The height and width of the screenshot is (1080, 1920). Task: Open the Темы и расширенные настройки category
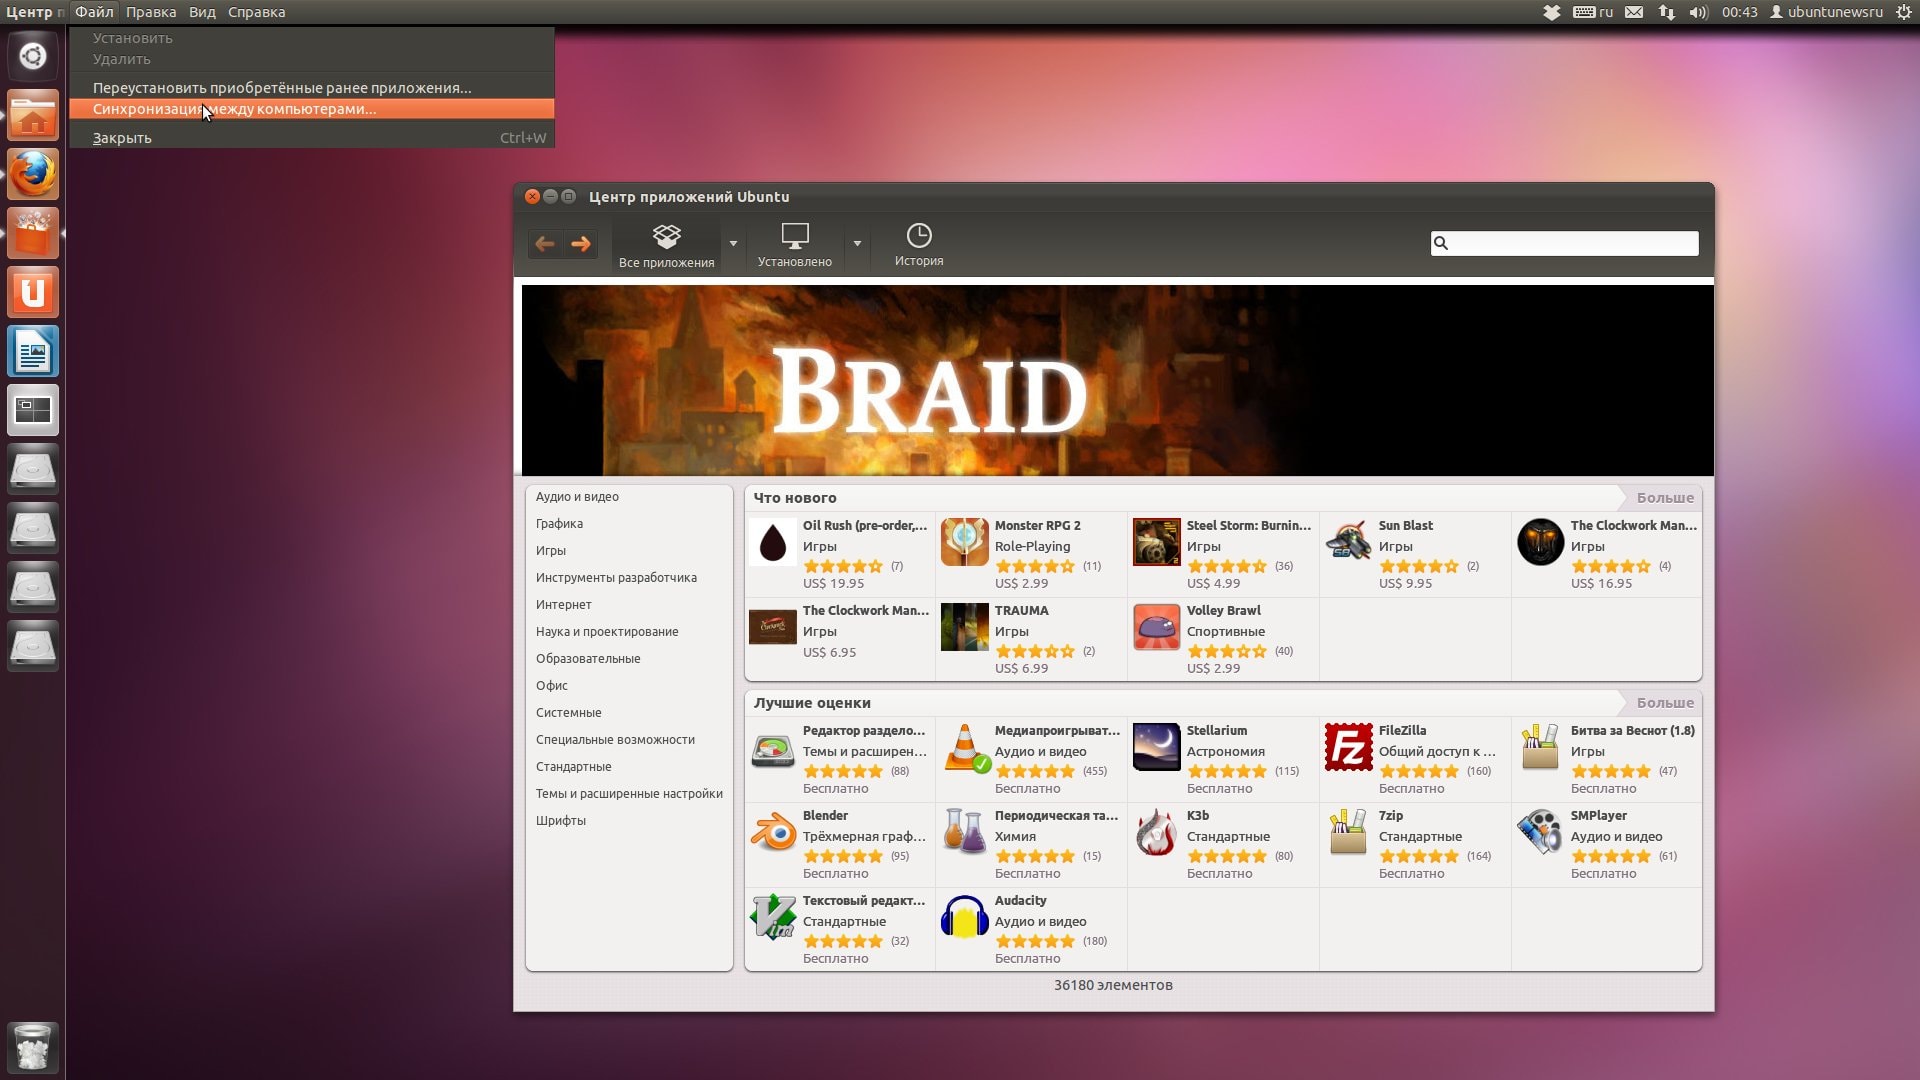pyautogui.click(x=629, y=794)
